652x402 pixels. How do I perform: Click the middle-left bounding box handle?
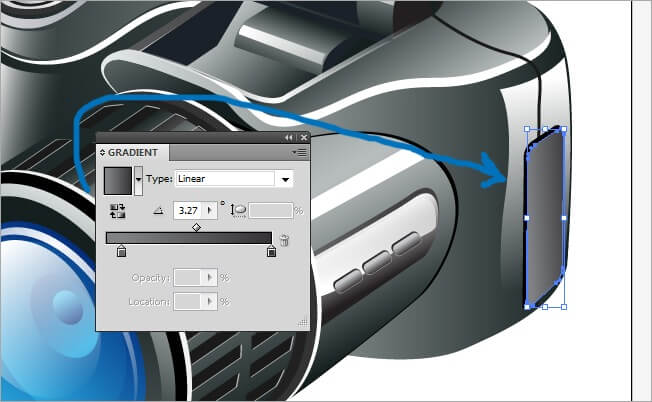pos(527,218)
